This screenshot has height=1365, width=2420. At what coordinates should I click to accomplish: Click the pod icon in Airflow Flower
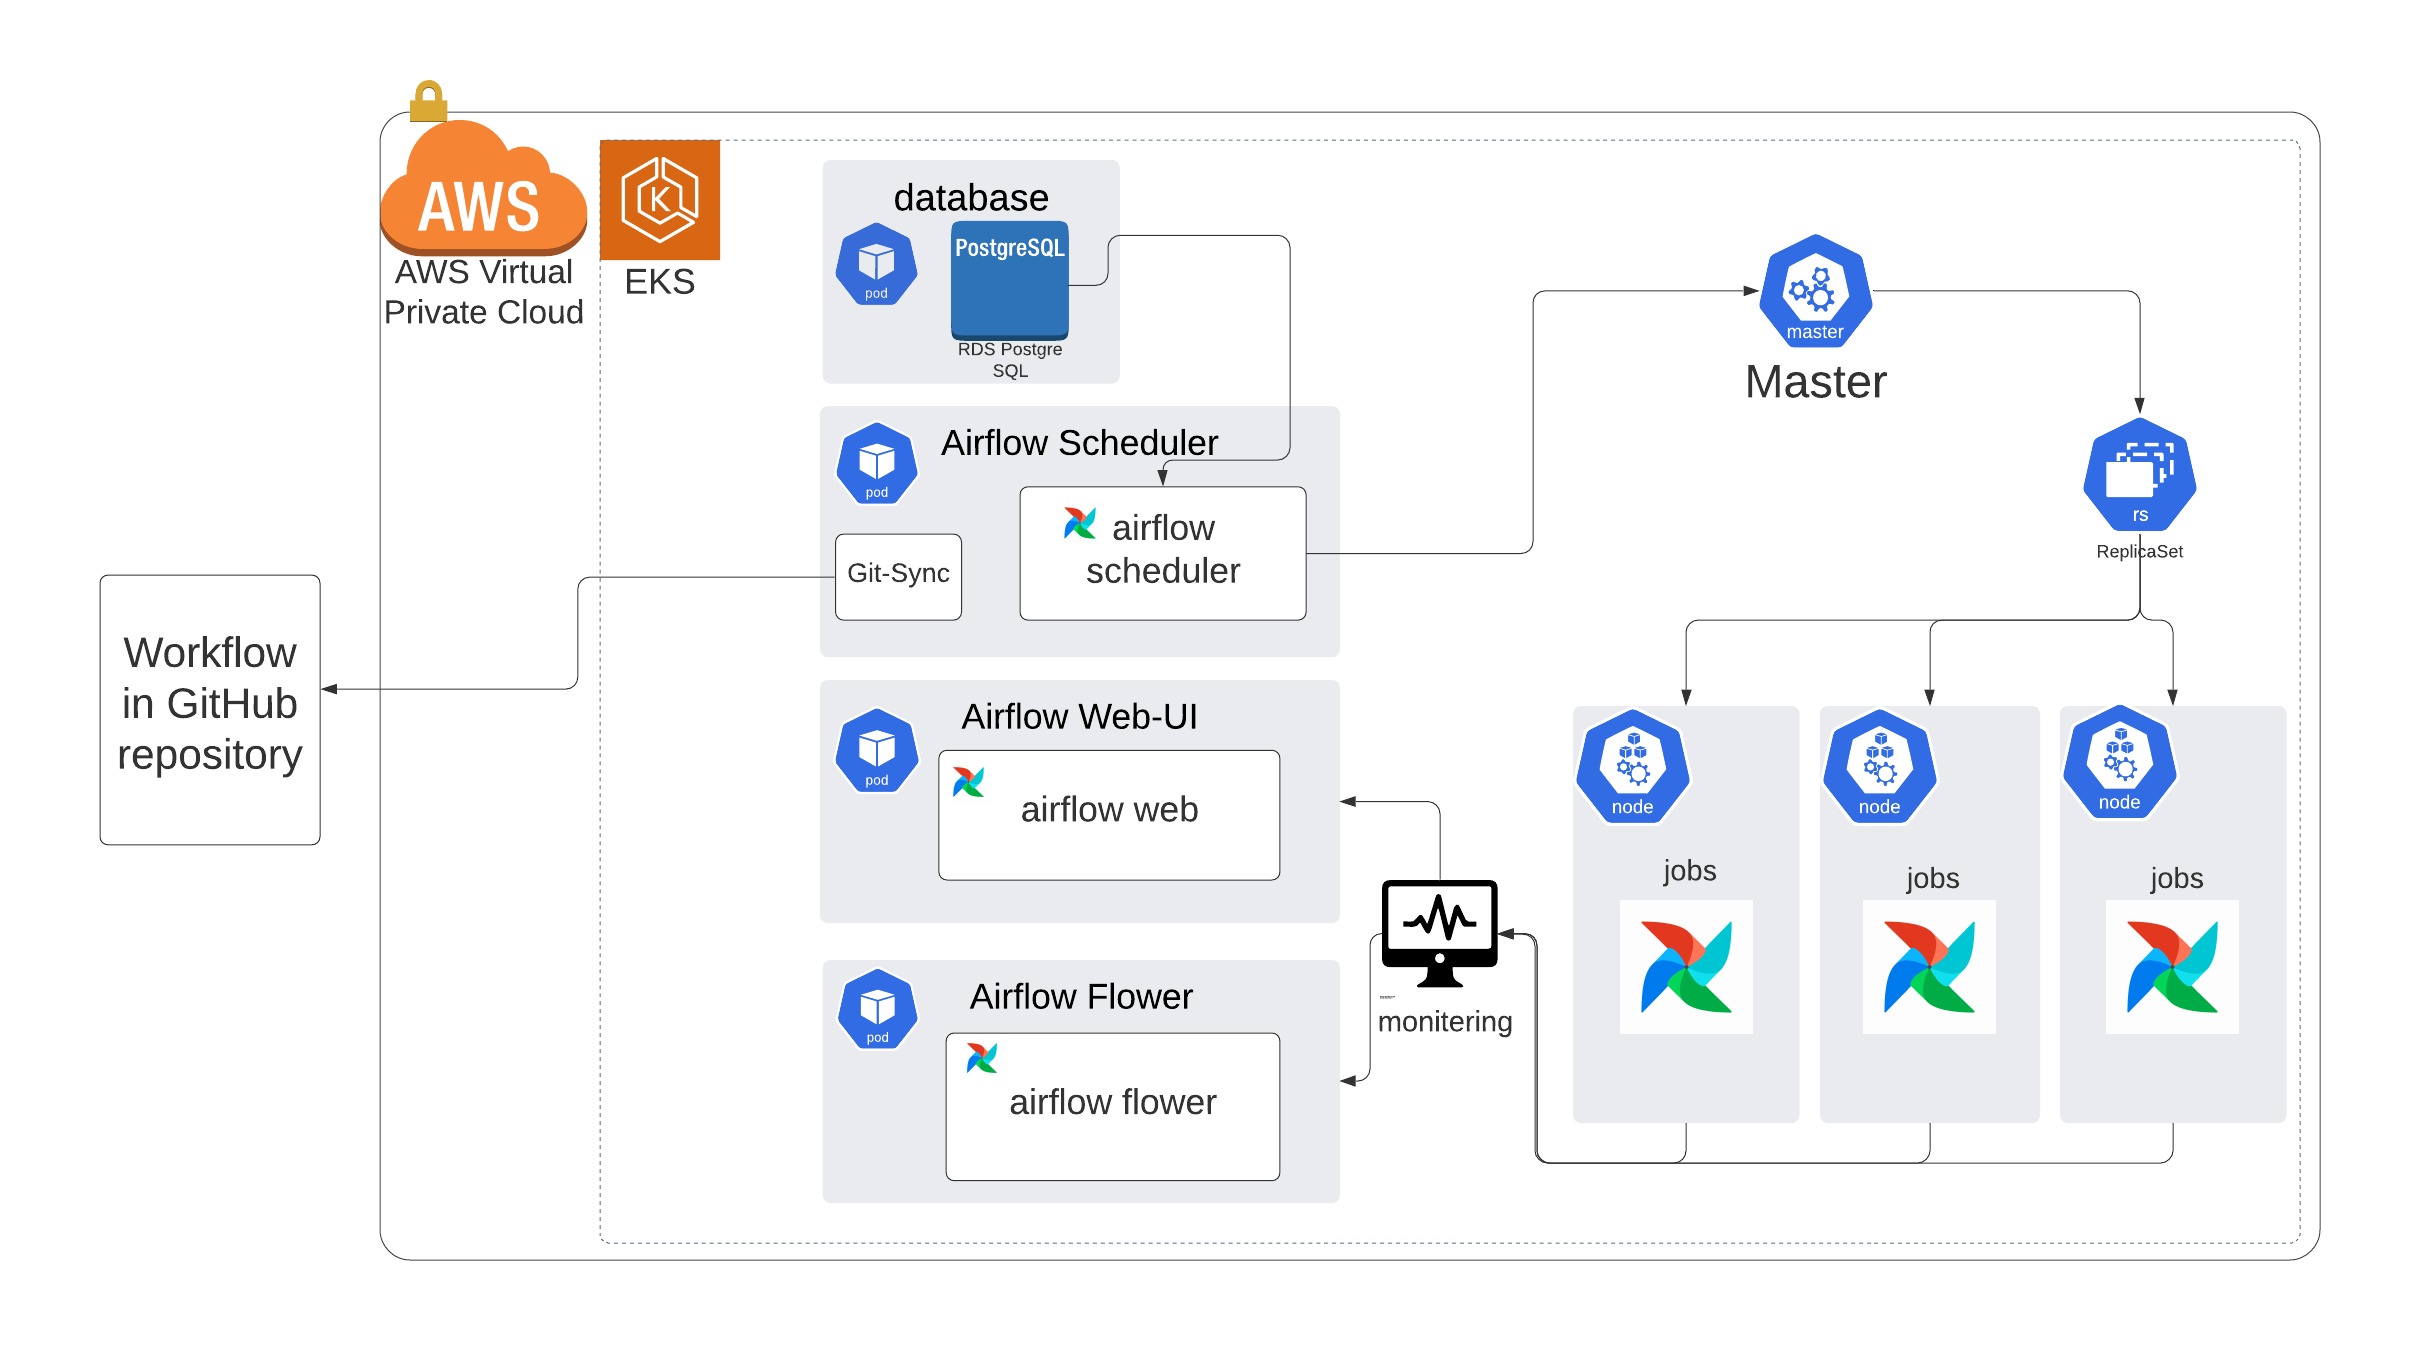click(x=877, y=1009)
